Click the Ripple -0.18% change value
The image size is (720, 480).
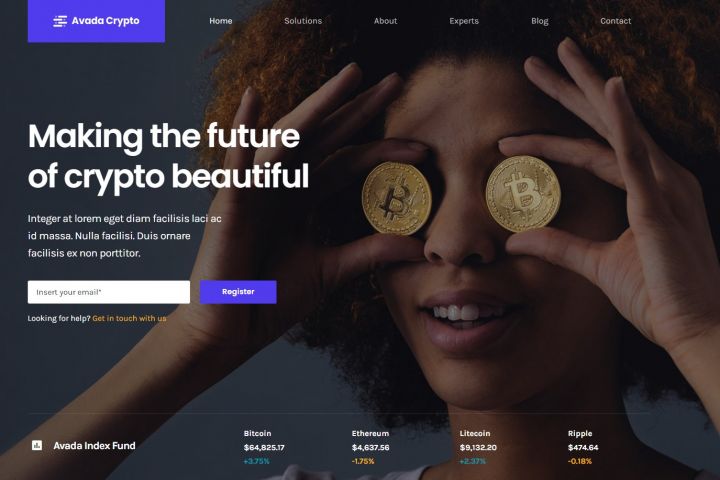(579, 461)
